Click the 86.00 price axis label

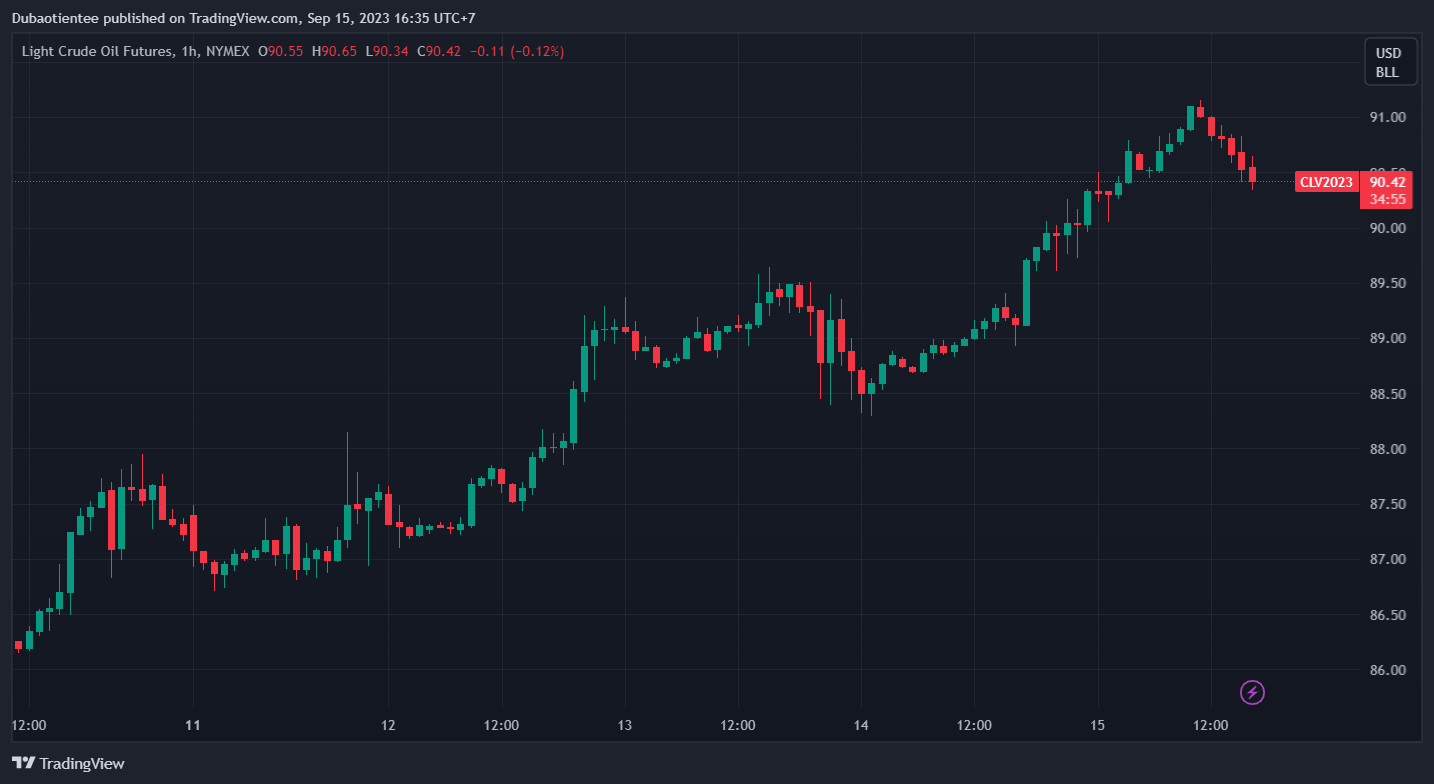tap(1388, 670)
